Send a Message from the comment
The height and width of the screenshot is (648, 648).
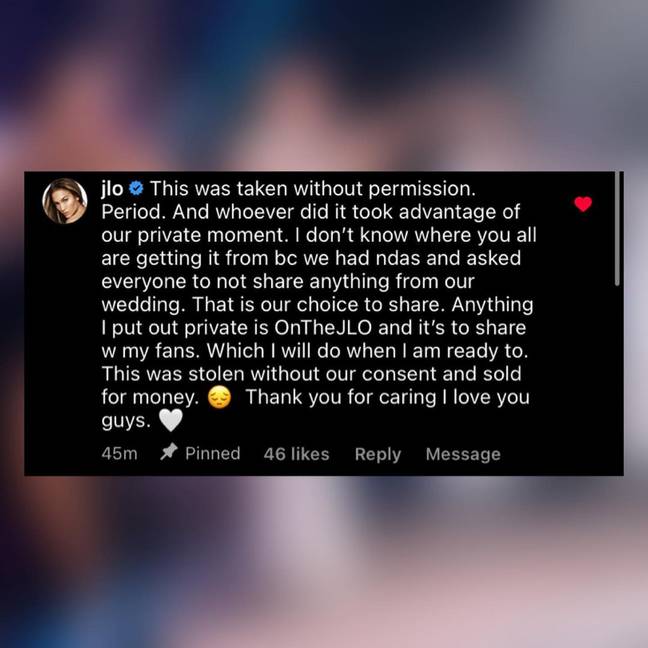[463, 454]
